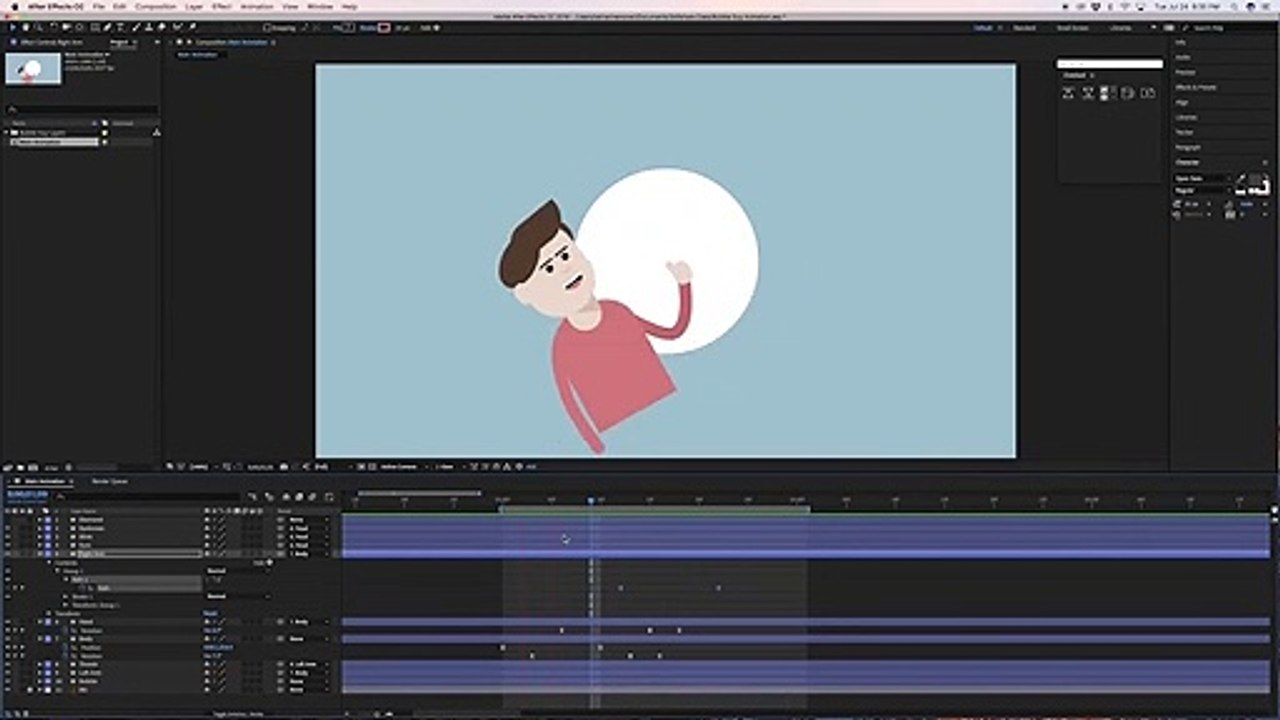Hide the Body layer

coord(8,638)
